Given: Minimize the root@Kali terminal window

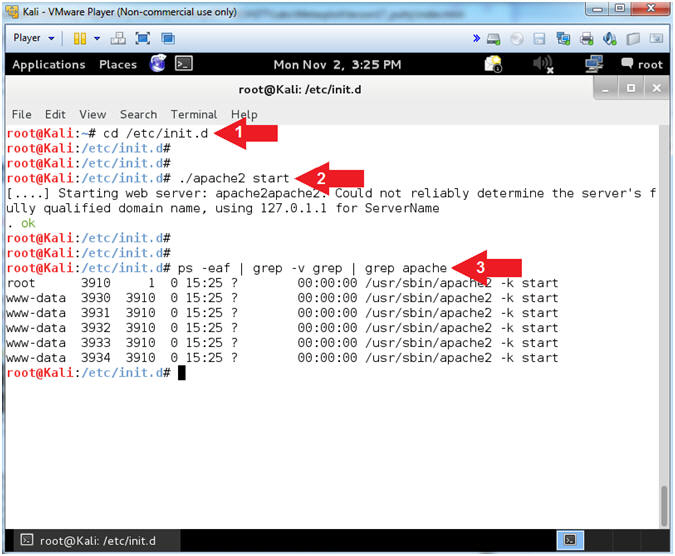Looking at the screenshot, I should pyautogui.click(x=606, y=89).
